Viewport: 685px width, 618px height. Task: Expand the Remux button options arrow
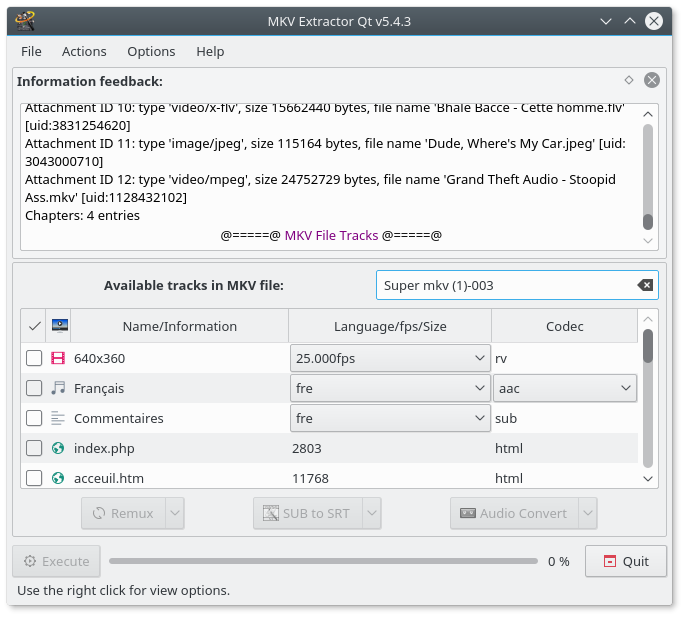[175, 513]
